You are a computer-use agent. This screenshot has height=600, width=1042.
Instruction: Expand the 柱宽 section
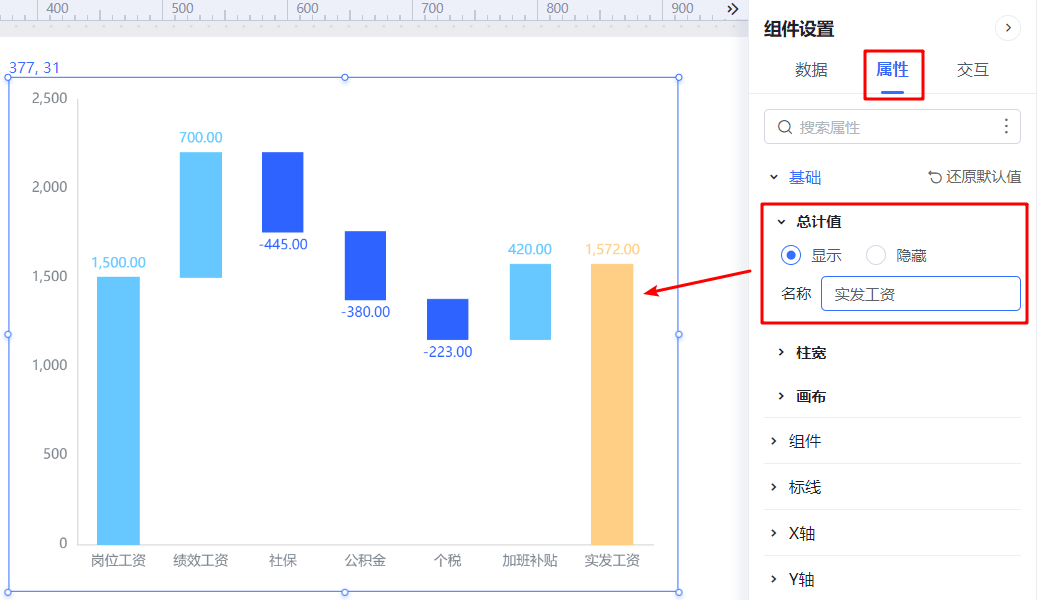pos(782,352)
